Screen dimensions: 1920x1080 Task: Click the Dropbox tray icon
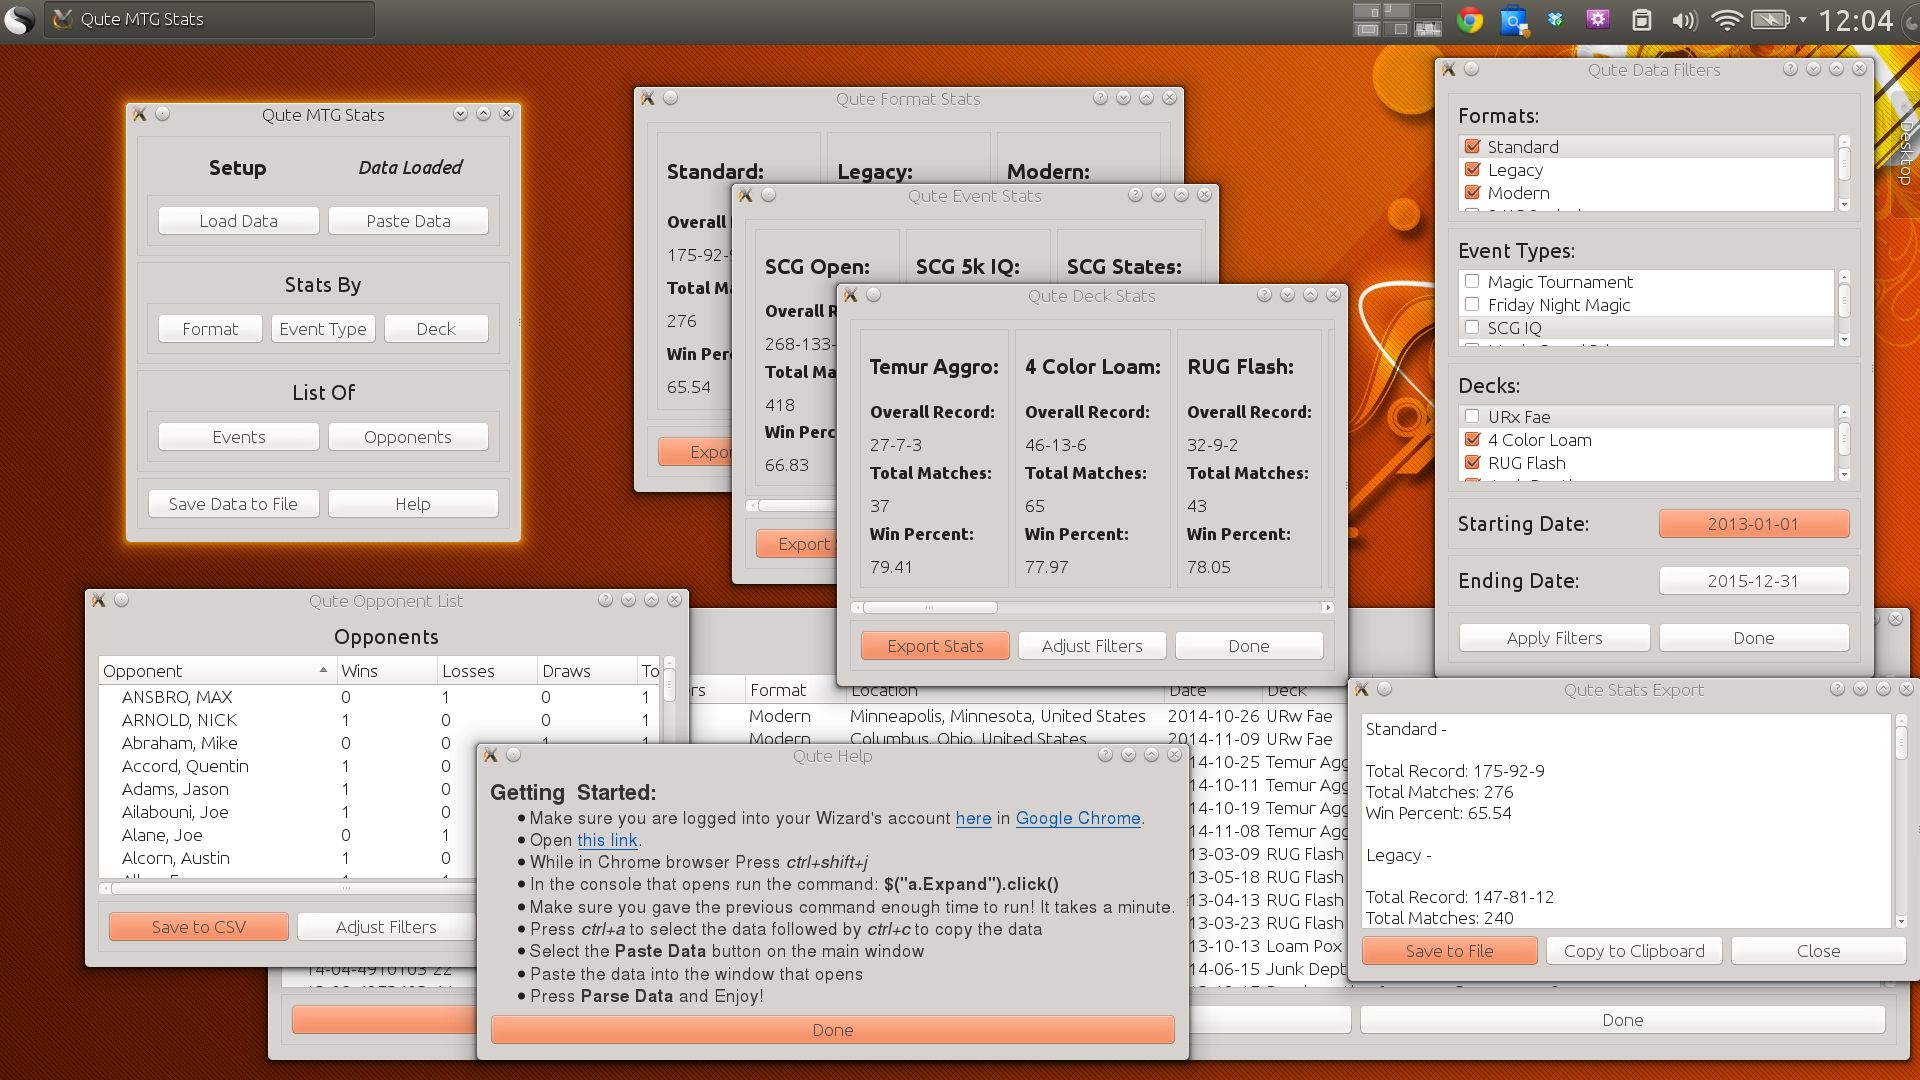point(1555,20)
